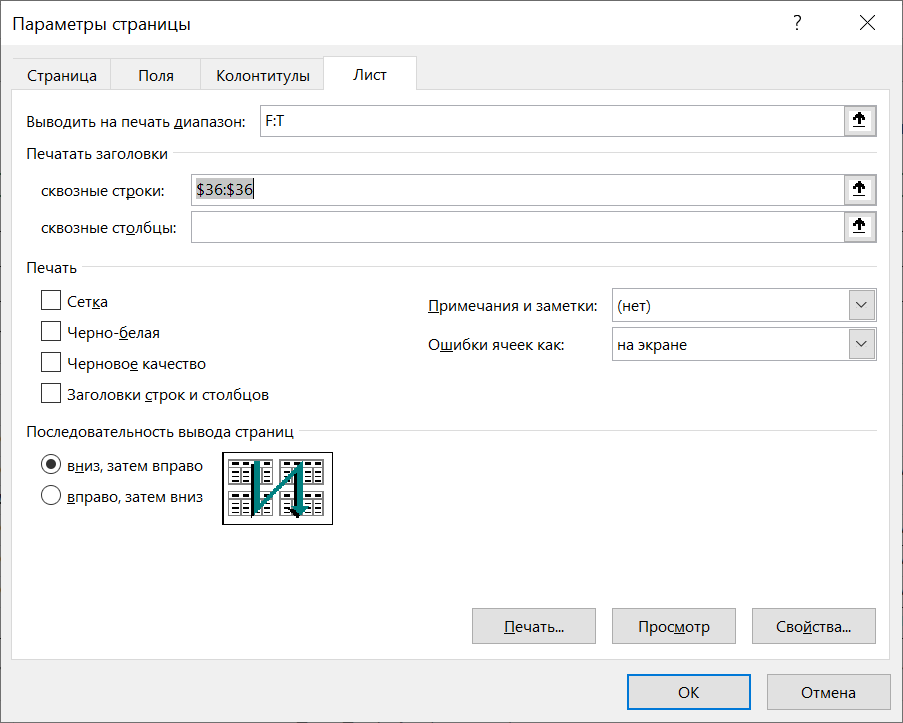Click the Печать... button
The width and height of the screenshot is (903, 723).
(x=534, y=626)
